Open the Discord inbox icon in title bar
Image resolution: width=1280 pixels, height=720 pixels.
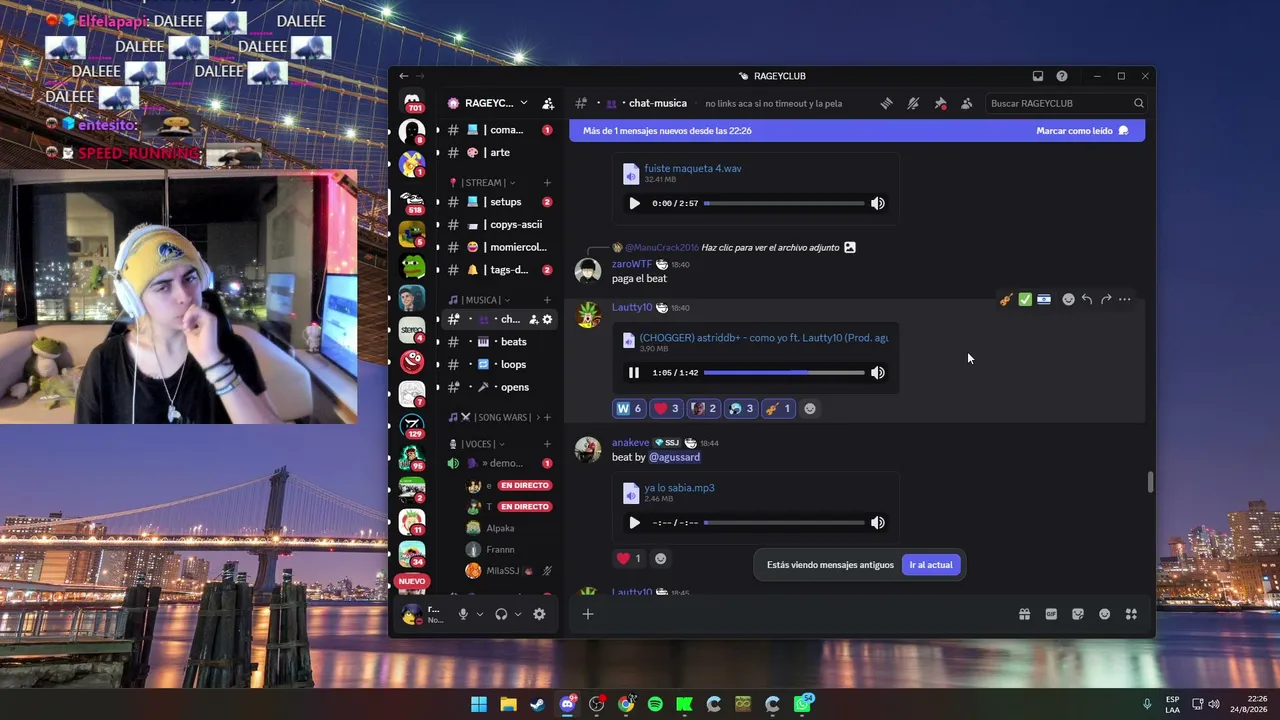click(1038, 76)
